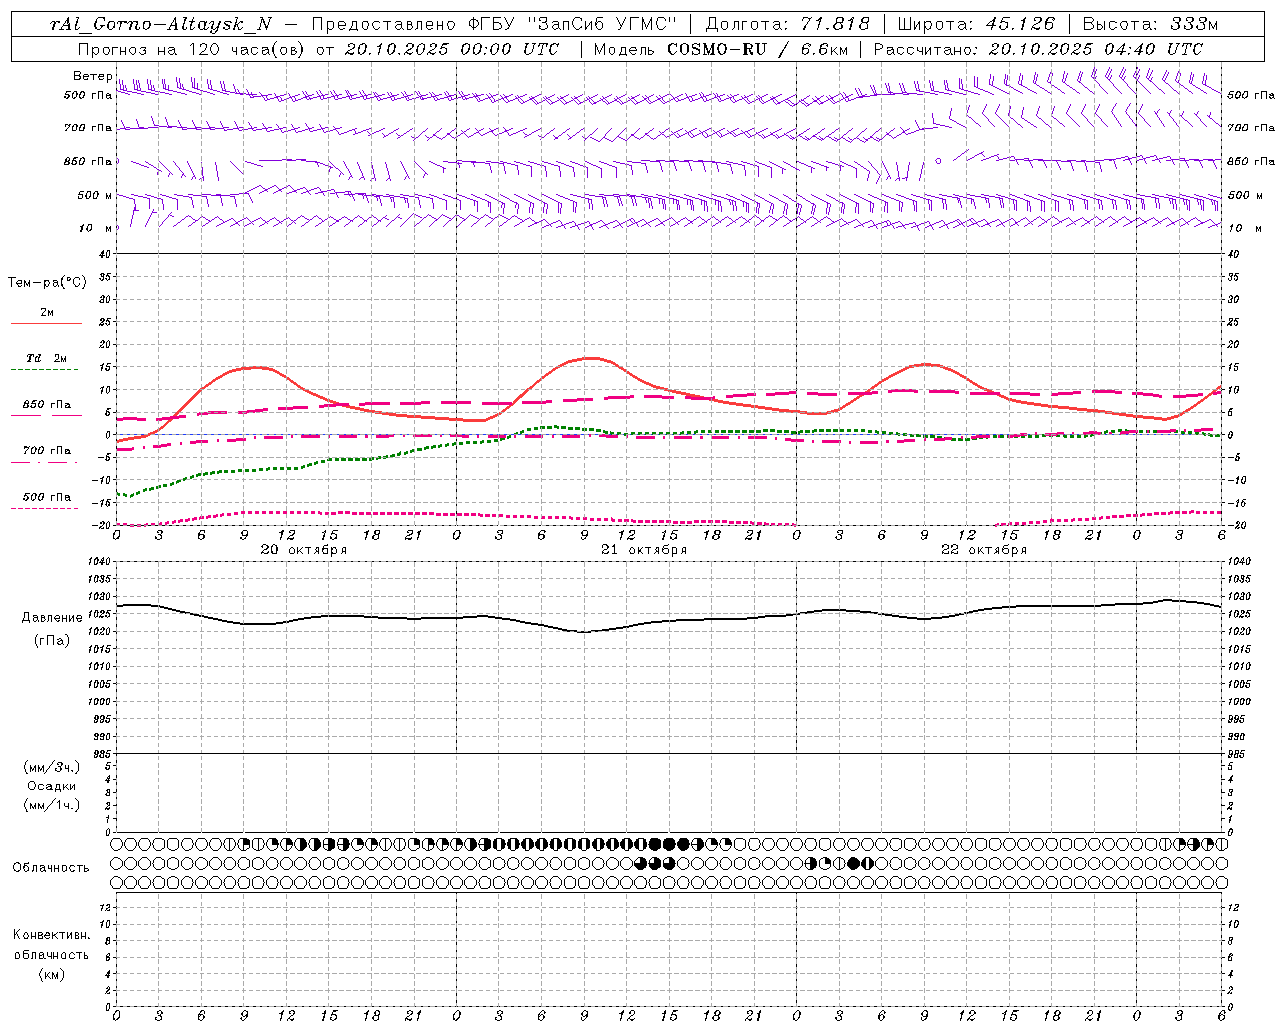This screenshot has width=1280, height=1024.
Task: Click the red solid line sample under 2м
Action: (x=46, y=324)
